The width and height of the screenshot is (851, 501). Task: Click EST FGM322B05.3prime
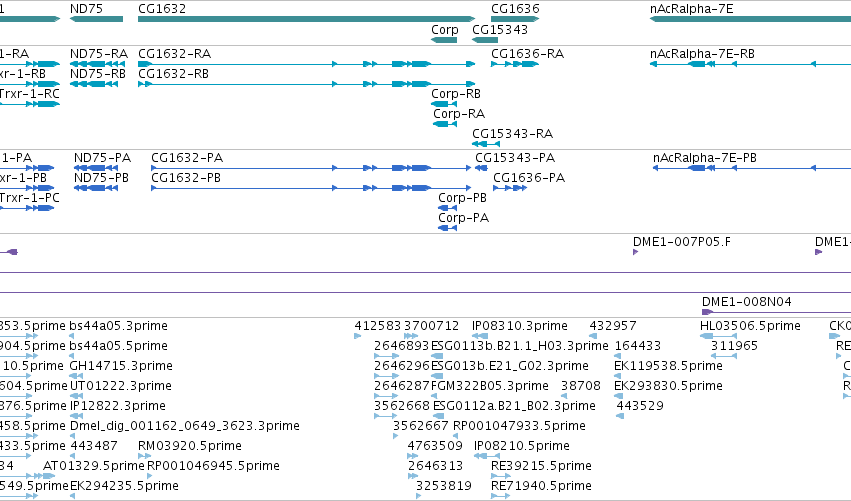tap(490, 386)
